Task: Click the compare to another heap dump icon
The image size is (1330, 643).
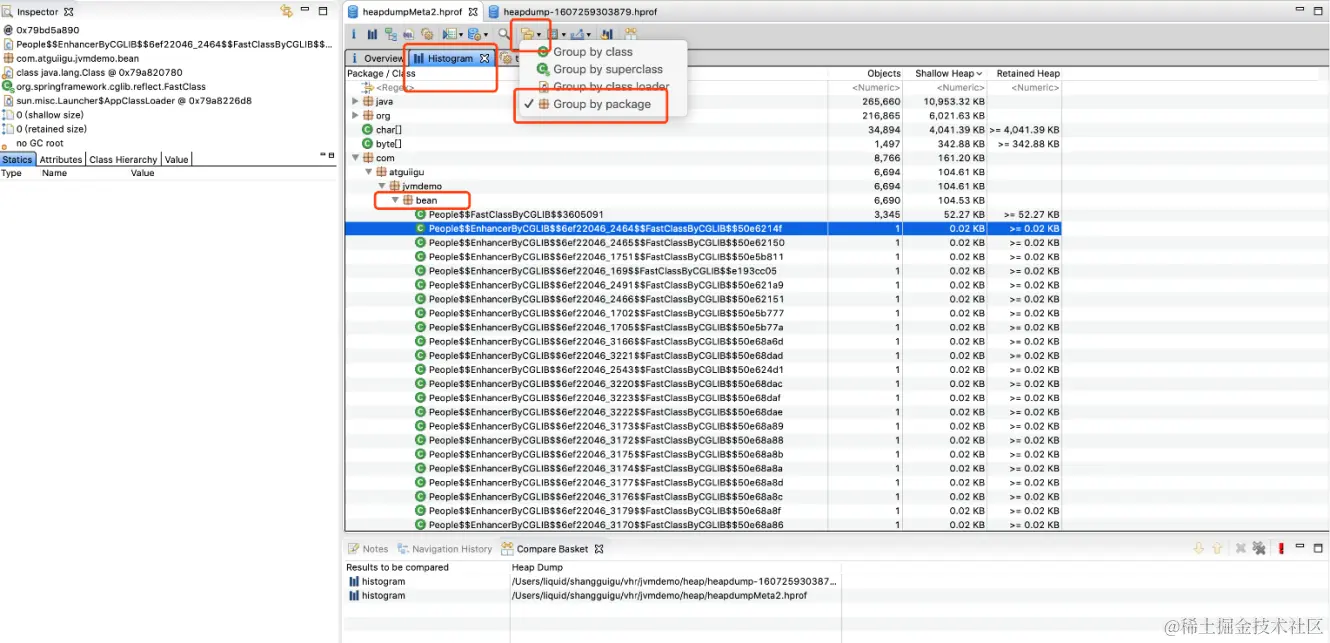Action: point(607,34)
